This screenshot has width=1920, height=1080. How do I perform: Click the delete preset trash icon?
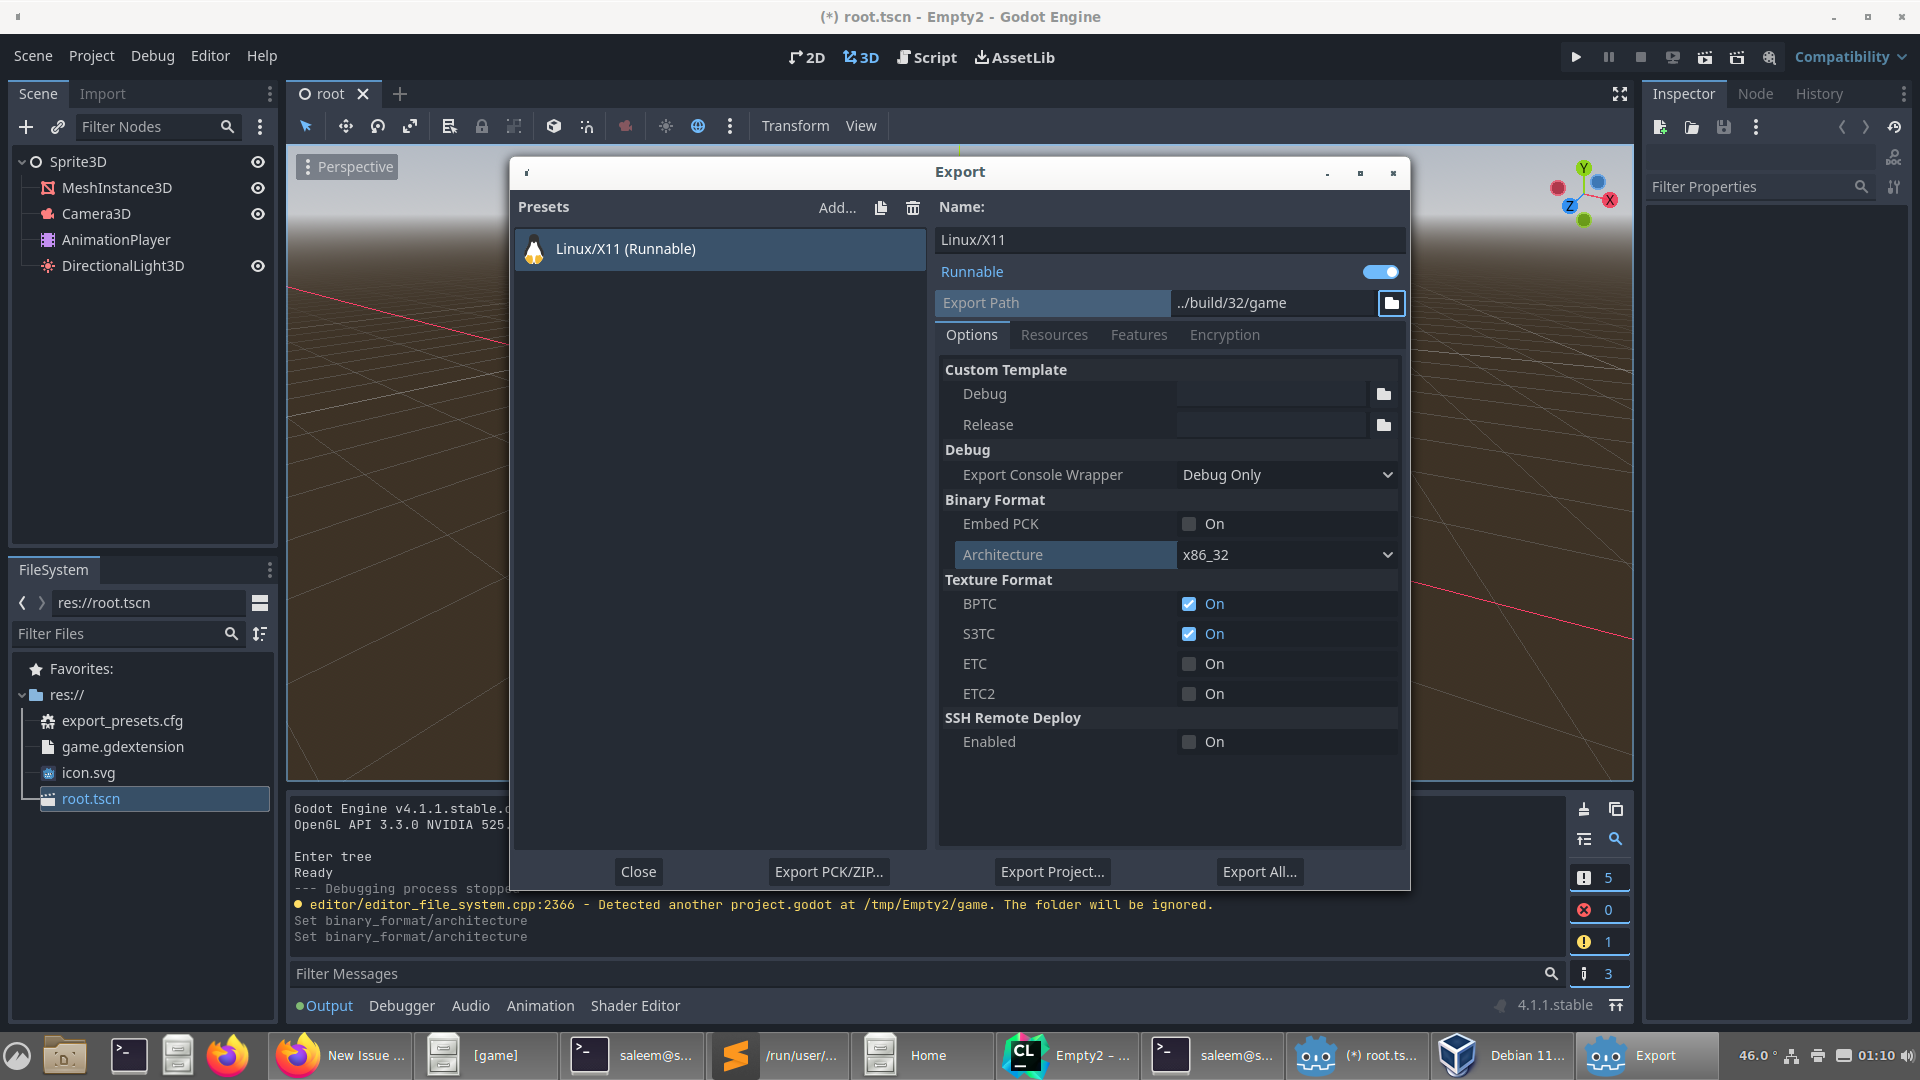912,208
